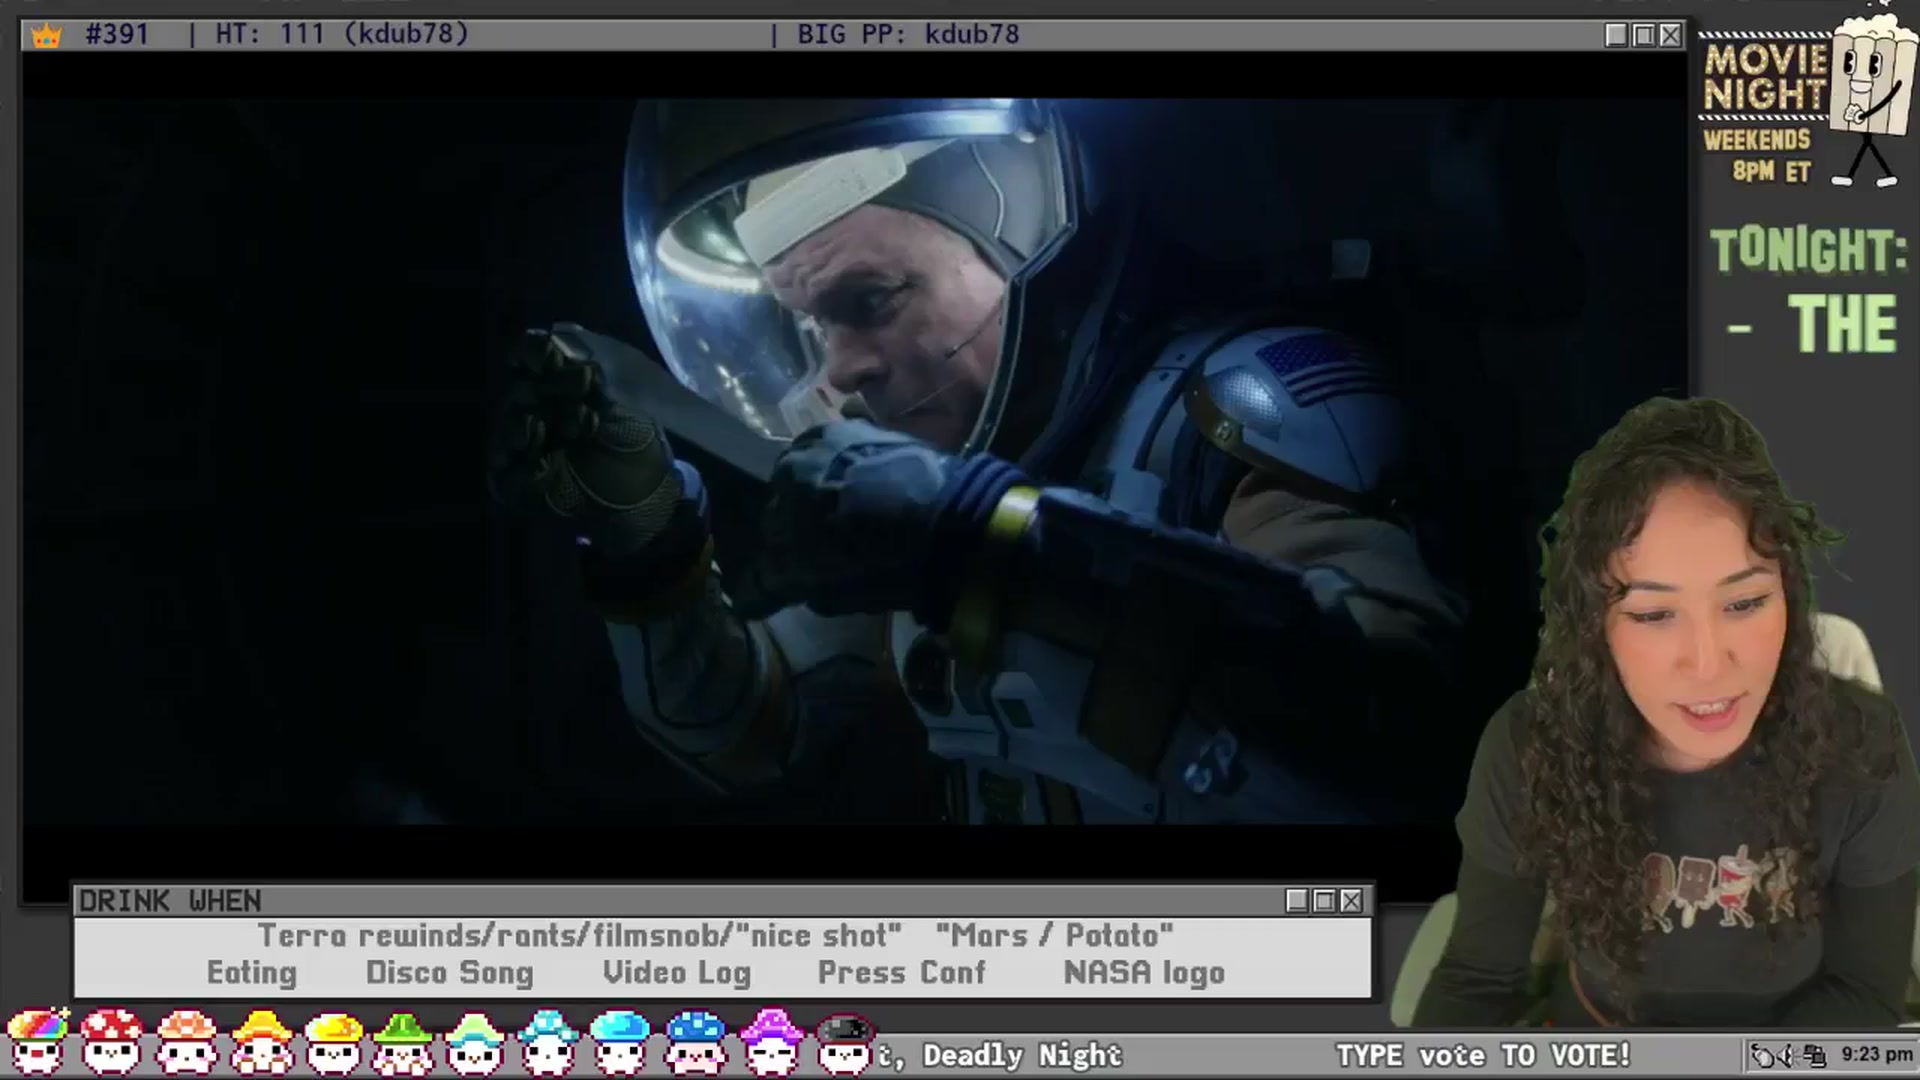Click the "WEEKENDS 8PM ET" schedule text
Screen dimensions: 1920x1080
(1757, 155)
